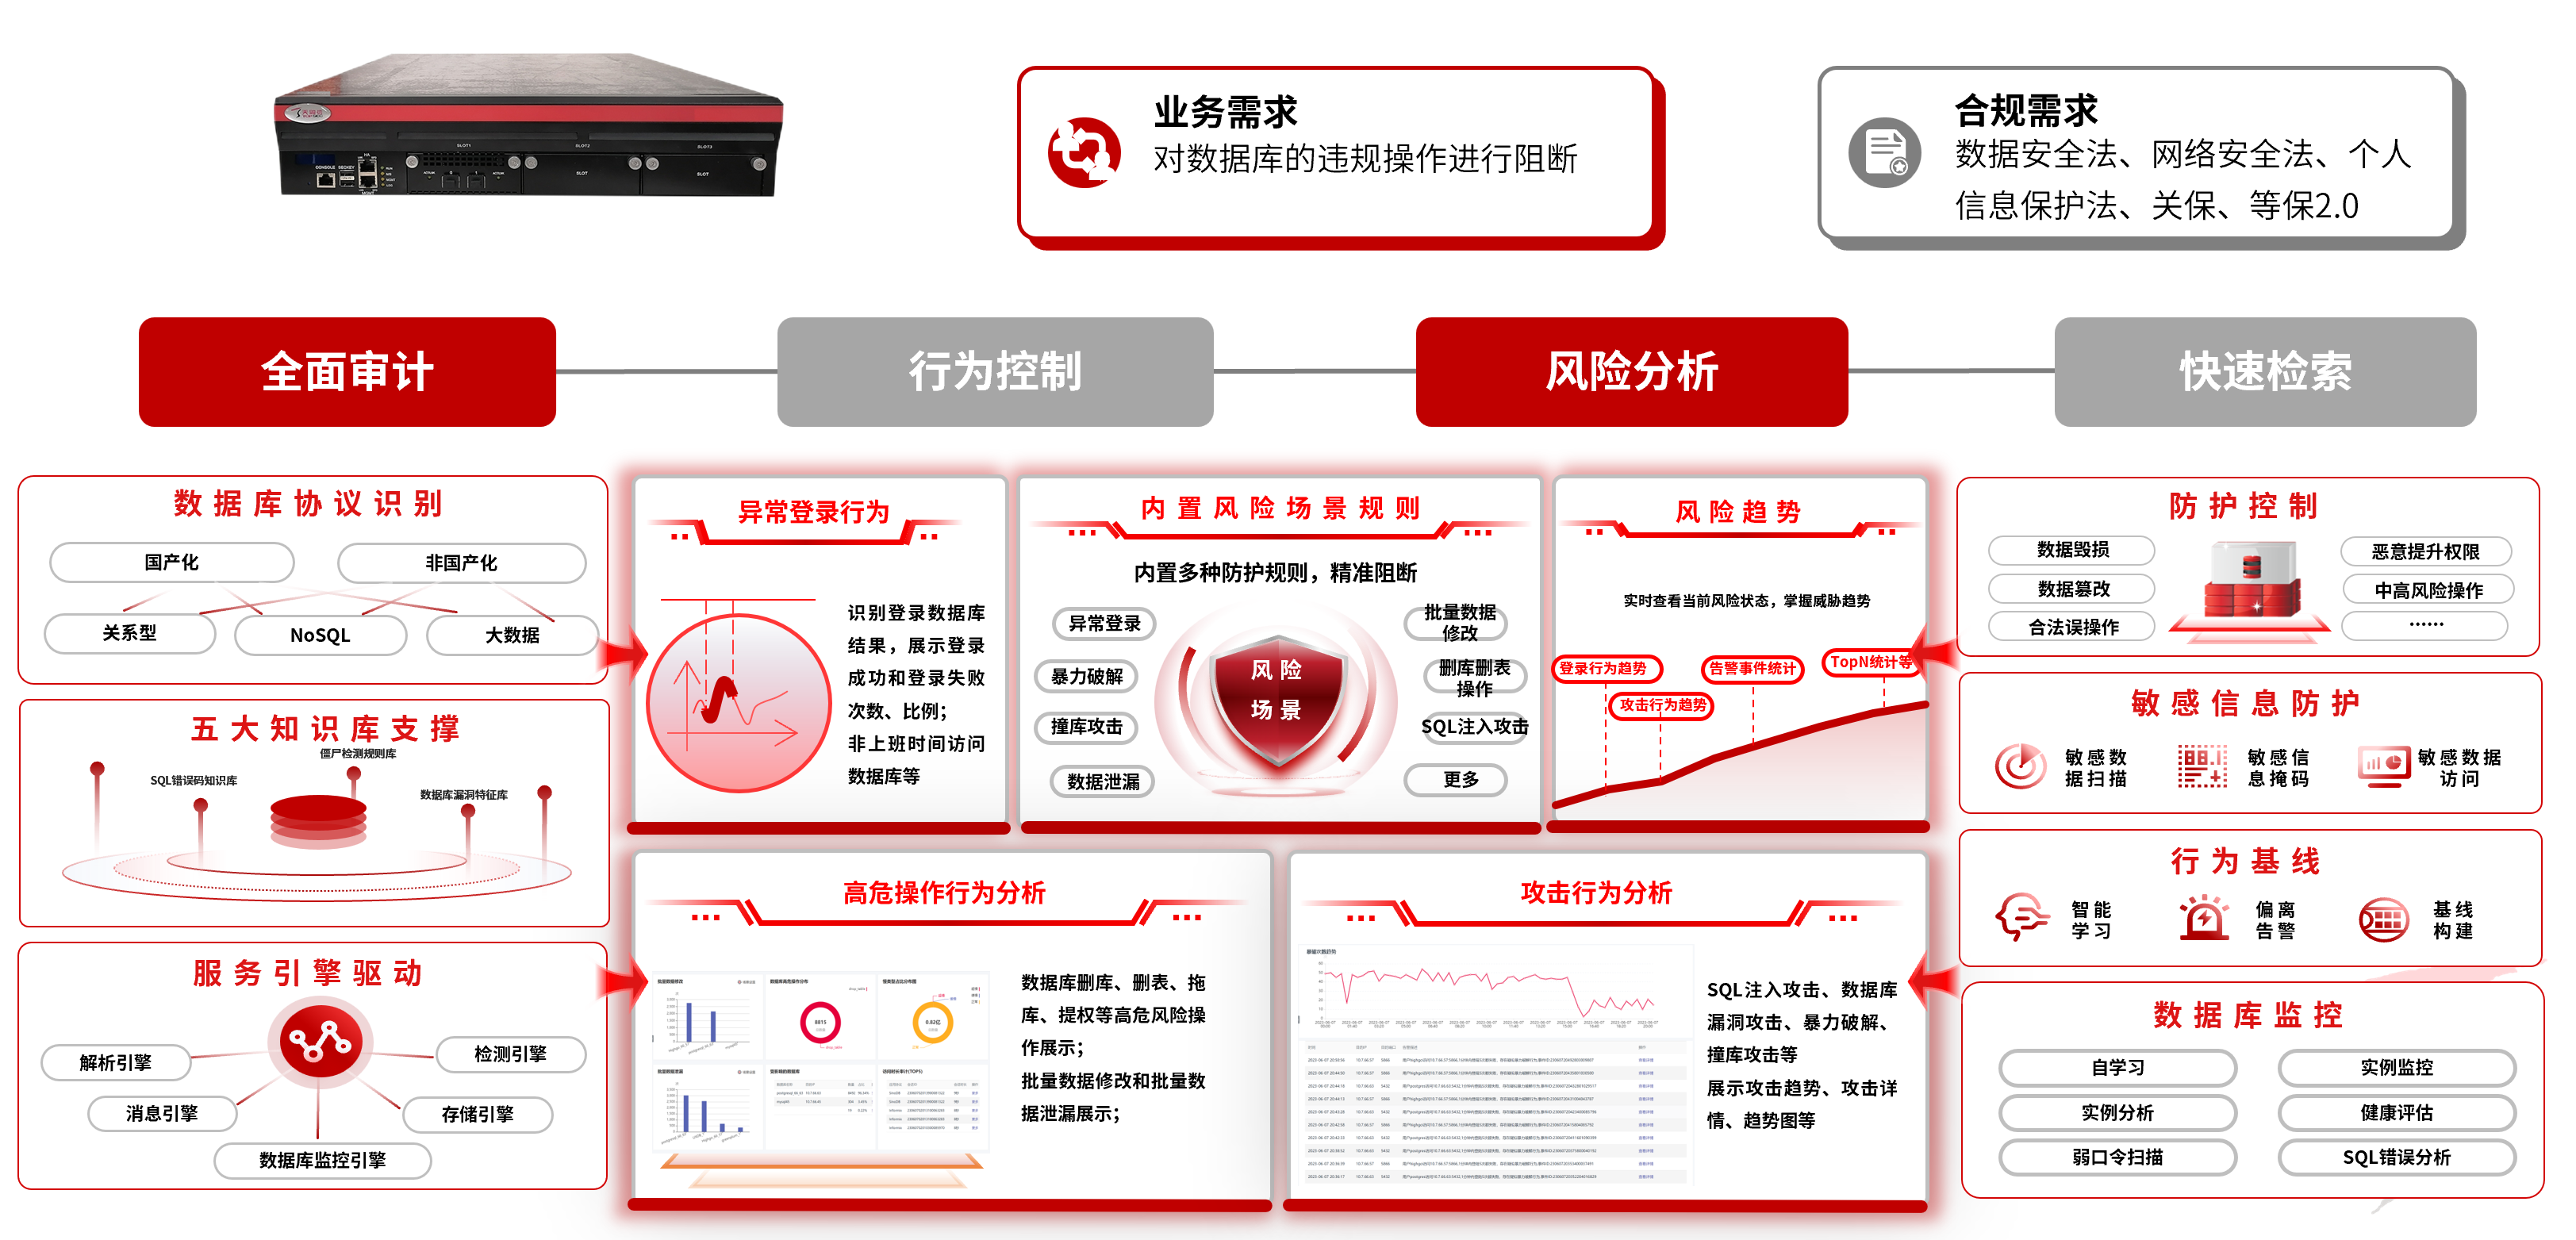Click the 国产化 pill button
The height and width of the screenshot is (1240, 2576).
[172, 563]
